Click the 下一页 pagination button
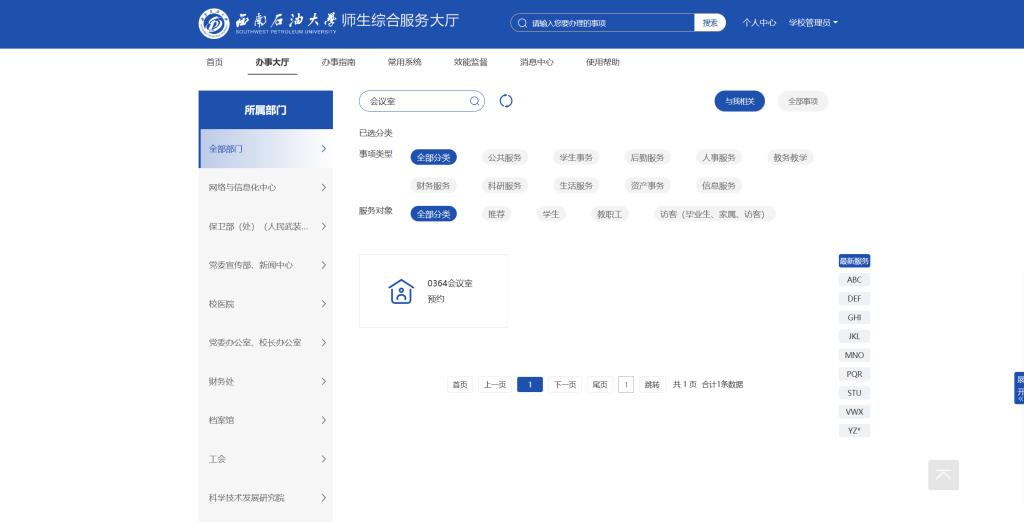1024x522 pixels. click(564, 384)
